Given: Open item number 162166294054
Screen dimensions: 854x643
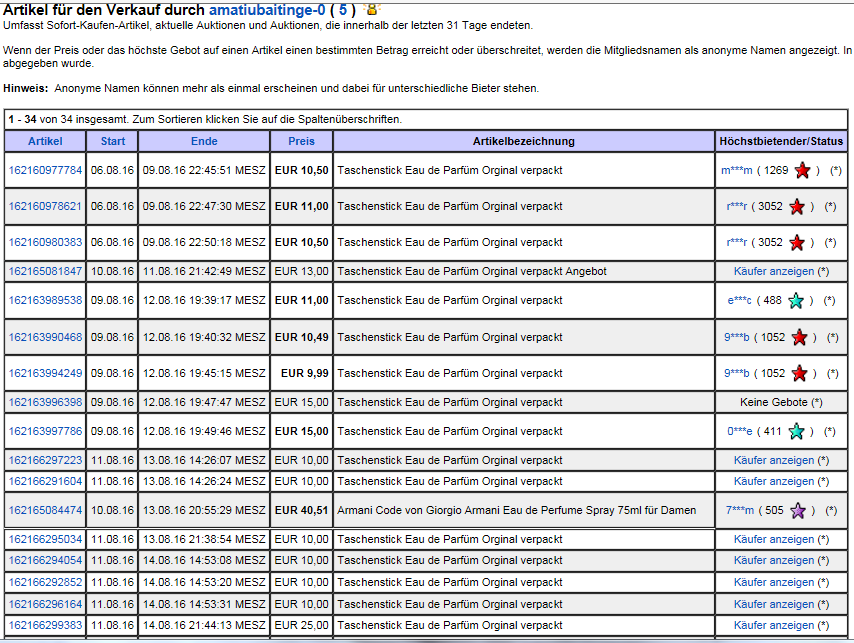Looking at the screenshot, I should [45, 560].
